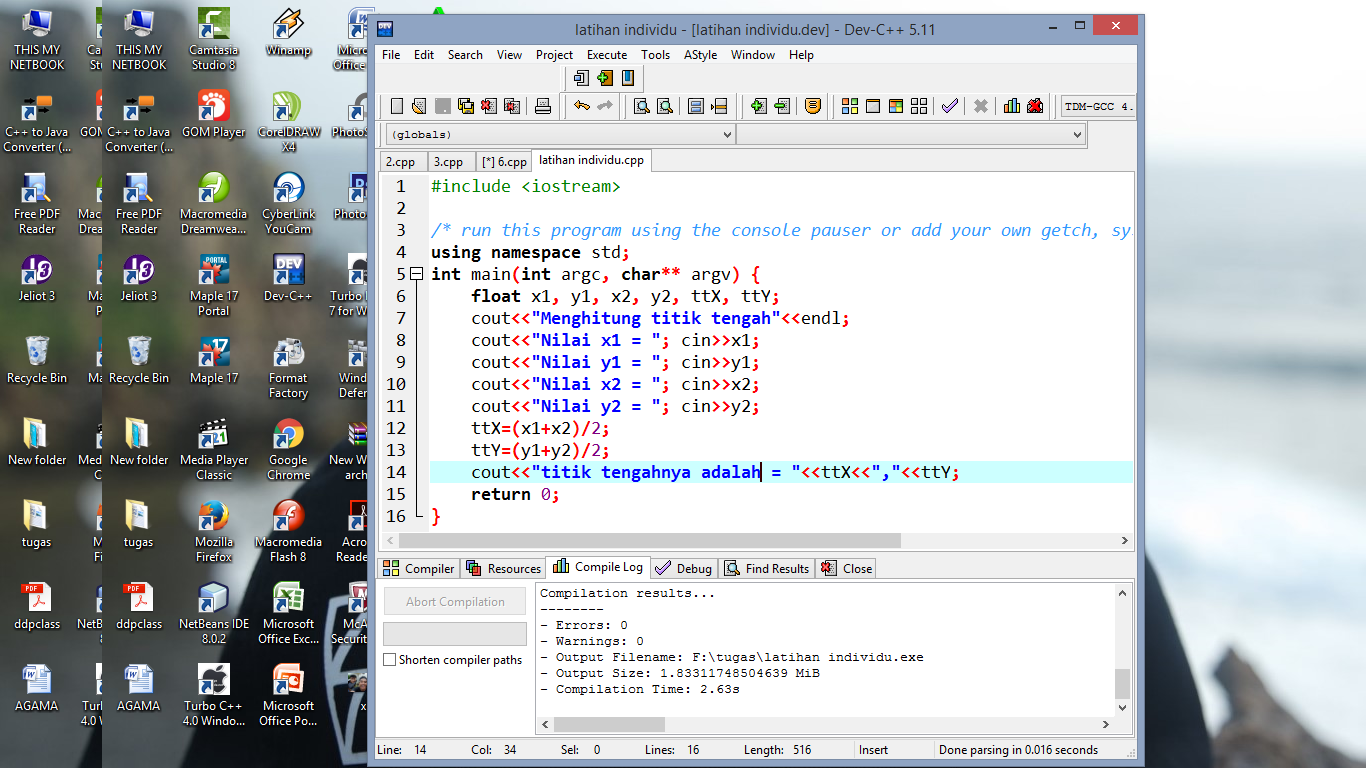Click the Print toolbar icon

(x=543, y=106)
